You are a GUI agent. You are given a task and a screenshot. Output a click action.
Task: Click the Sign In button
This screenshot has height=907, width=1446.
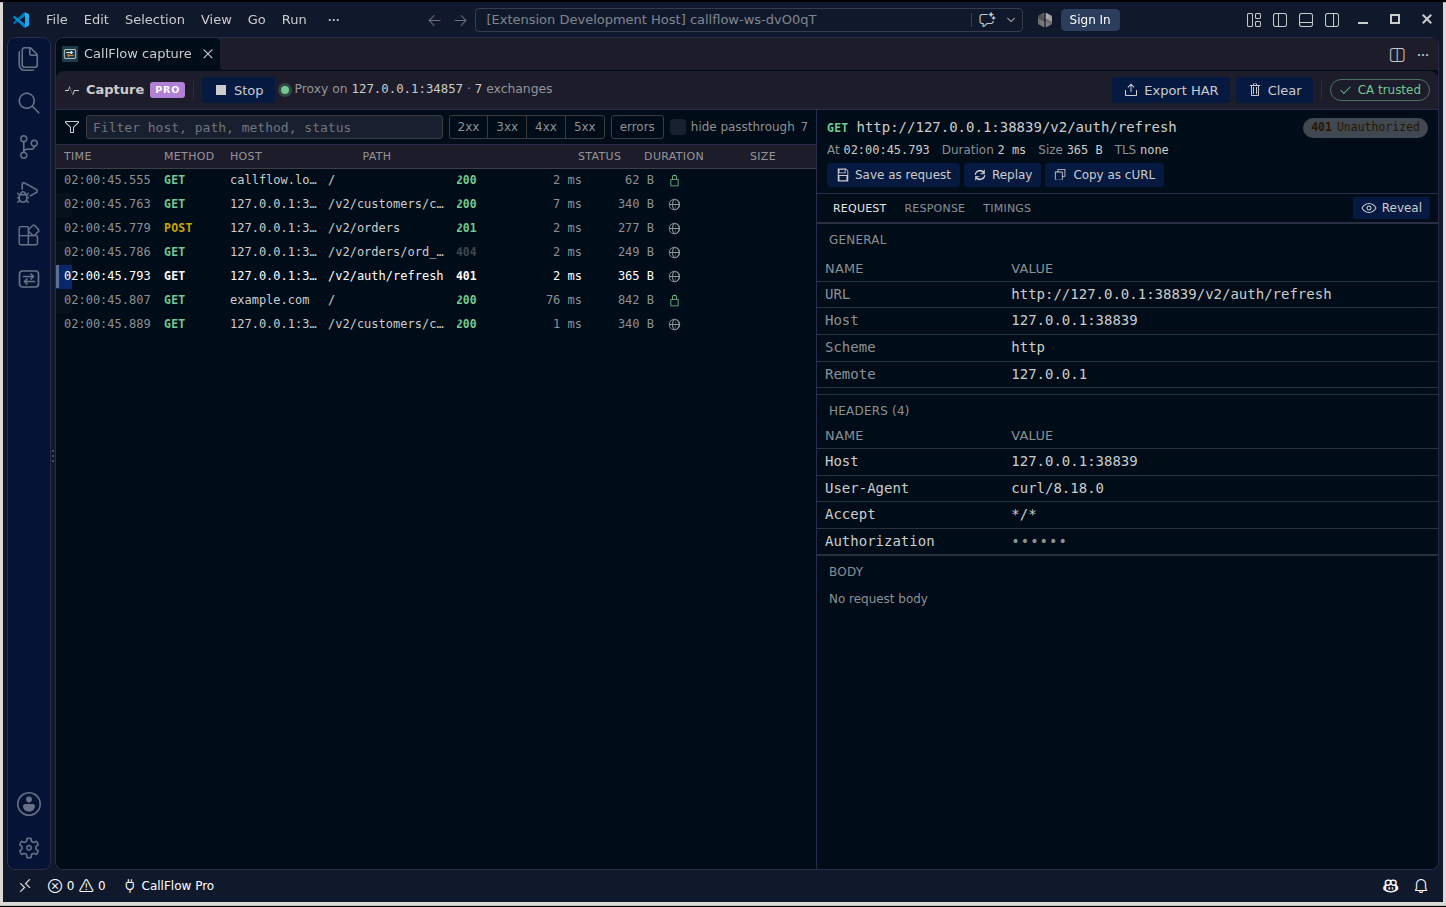pyautogui.click(x=1089, y=20)
